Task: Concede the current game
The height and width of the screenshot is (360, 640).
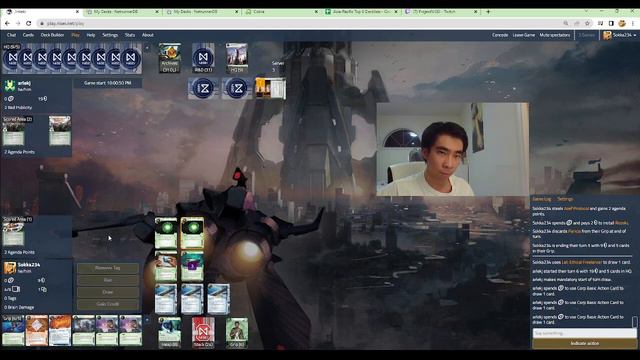Action: point(500,35)
